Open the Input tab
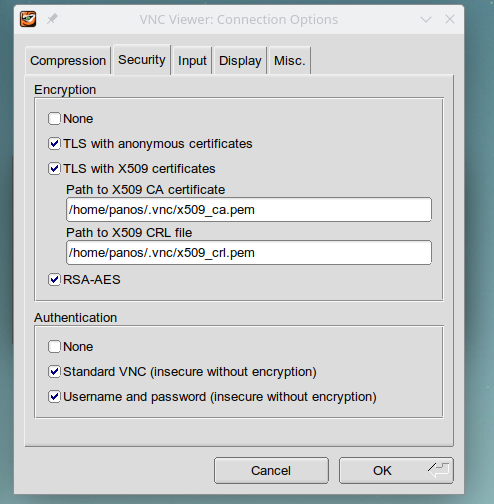Screen dimensions: 494x504 point(192,61)
